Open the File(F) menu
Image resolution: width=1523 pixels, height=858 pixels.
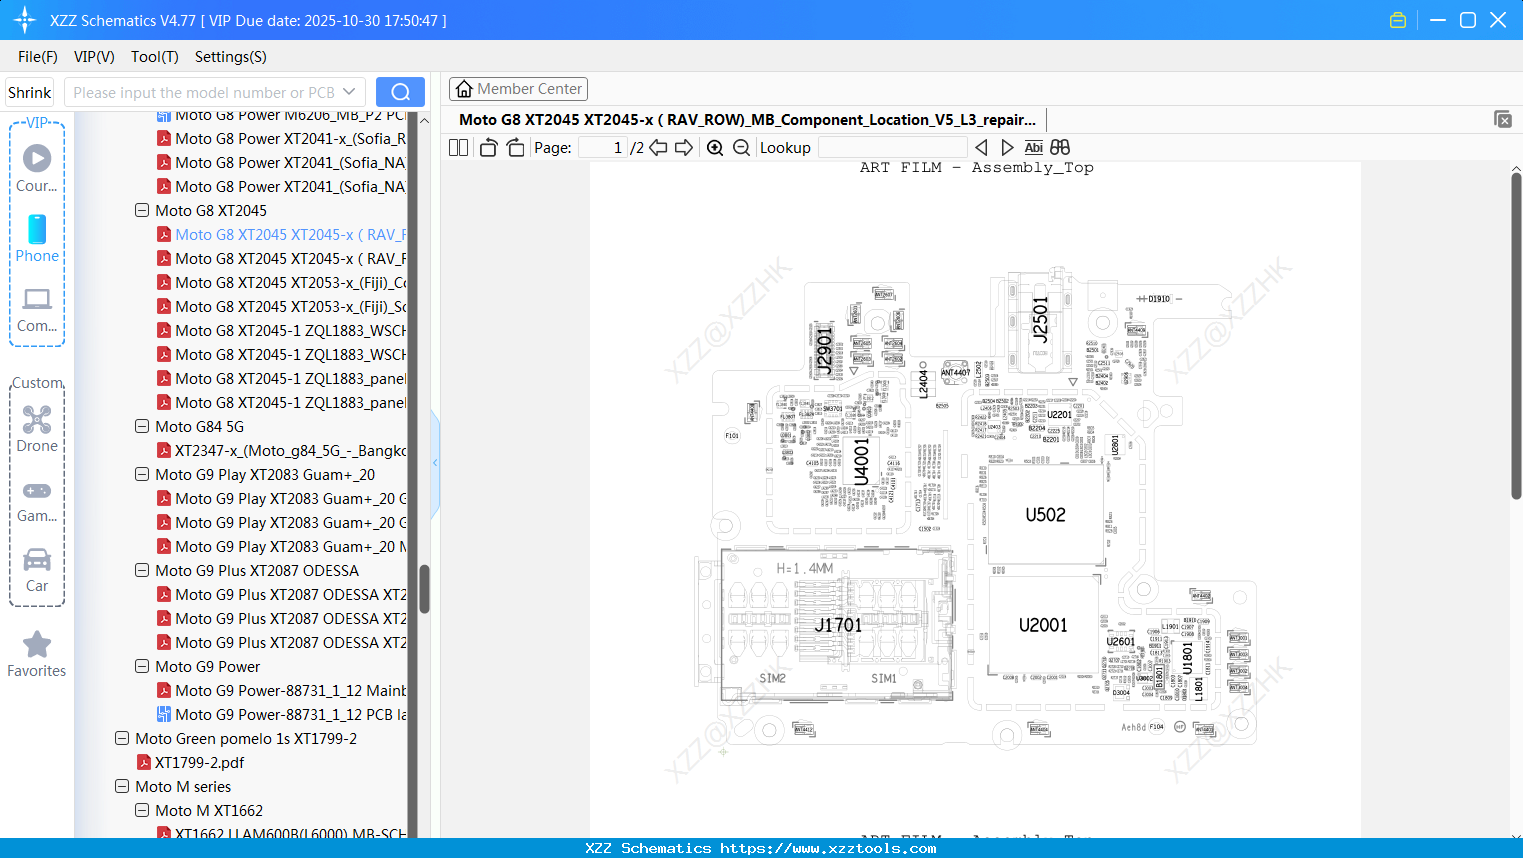[38, 57]
